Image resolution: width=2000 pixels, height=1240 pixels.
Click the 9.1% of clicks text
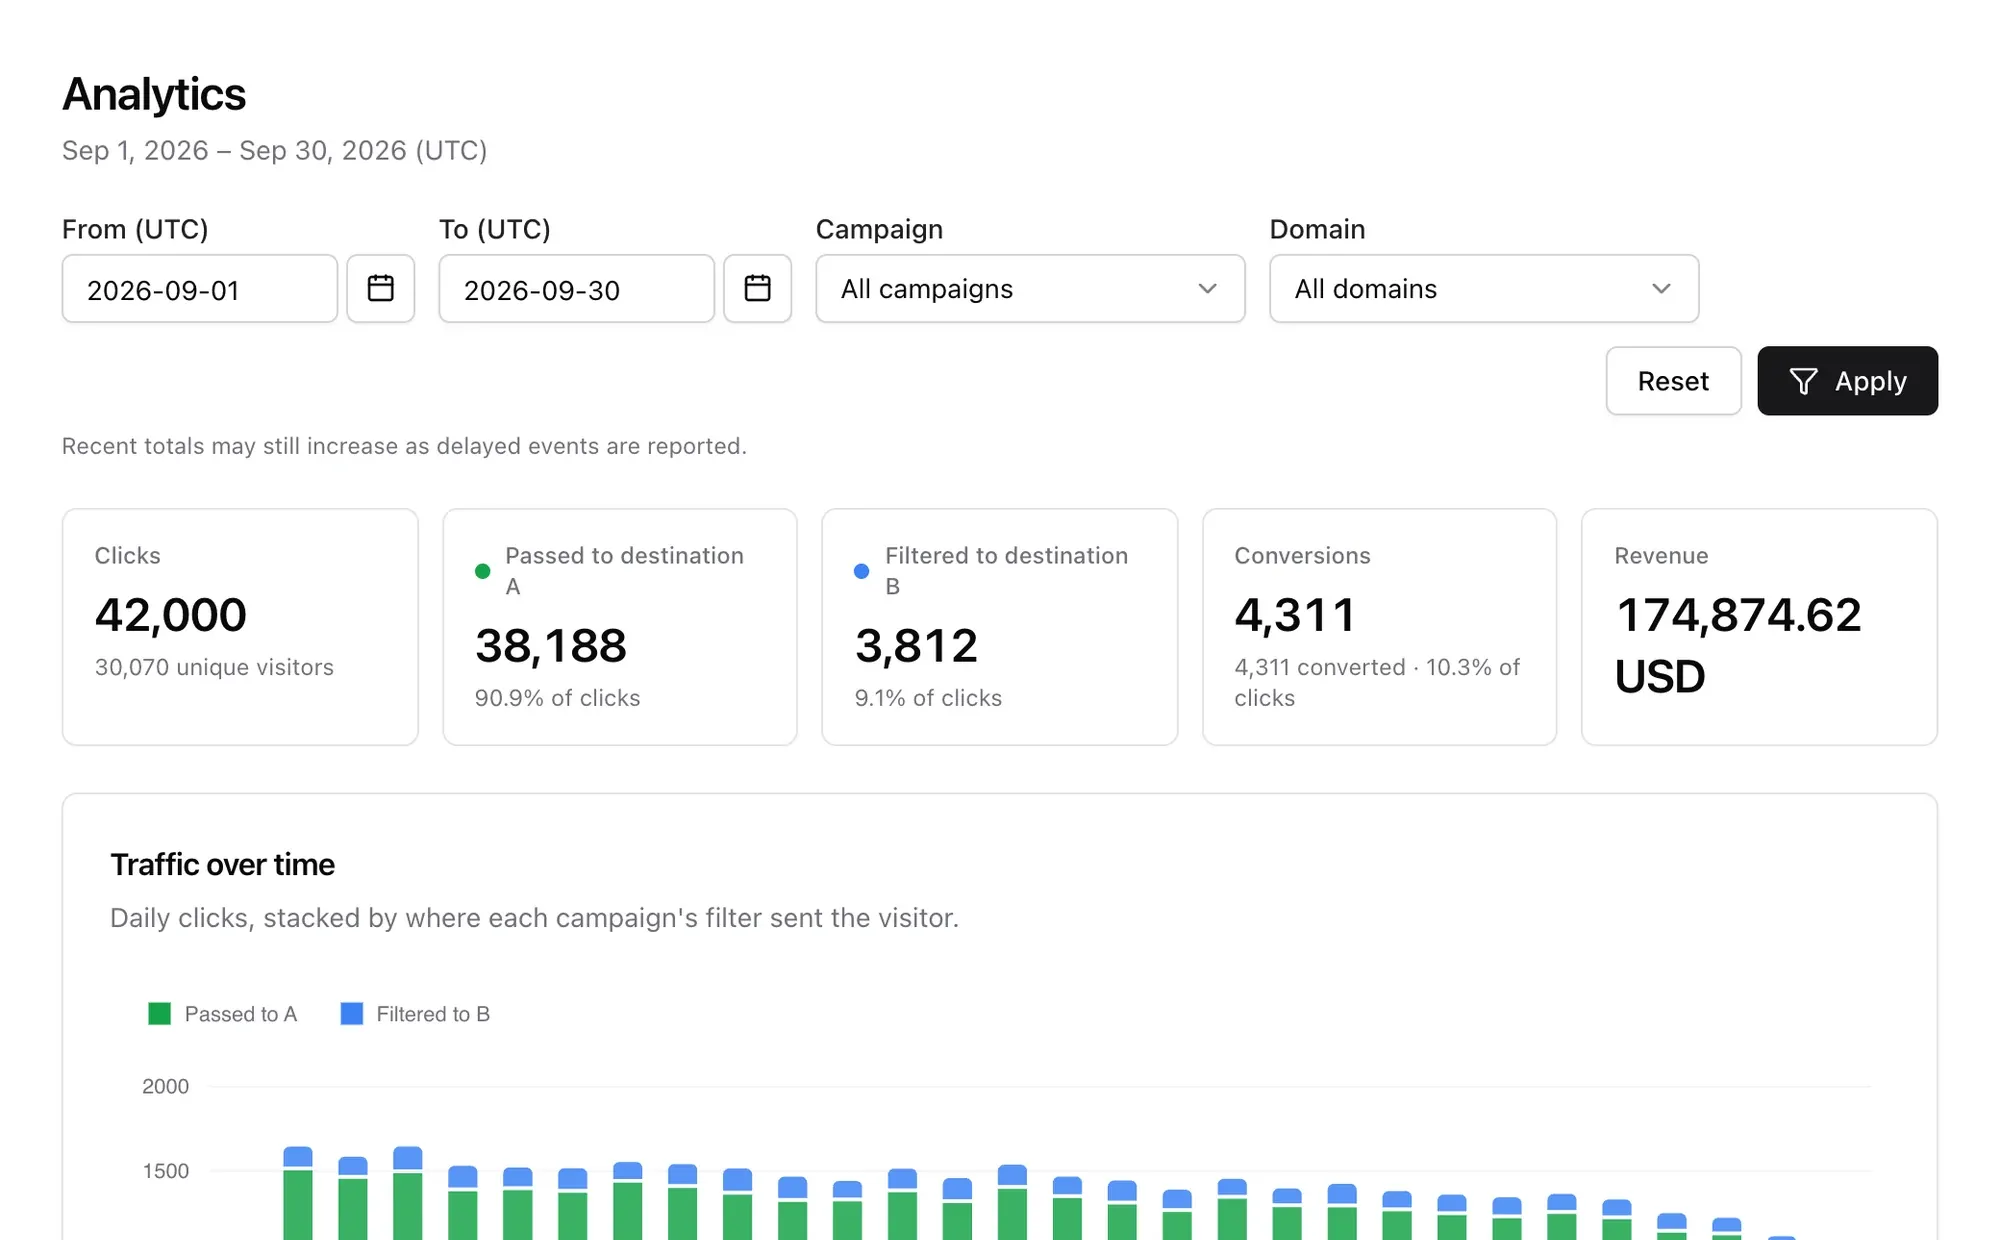pos(928,698)
